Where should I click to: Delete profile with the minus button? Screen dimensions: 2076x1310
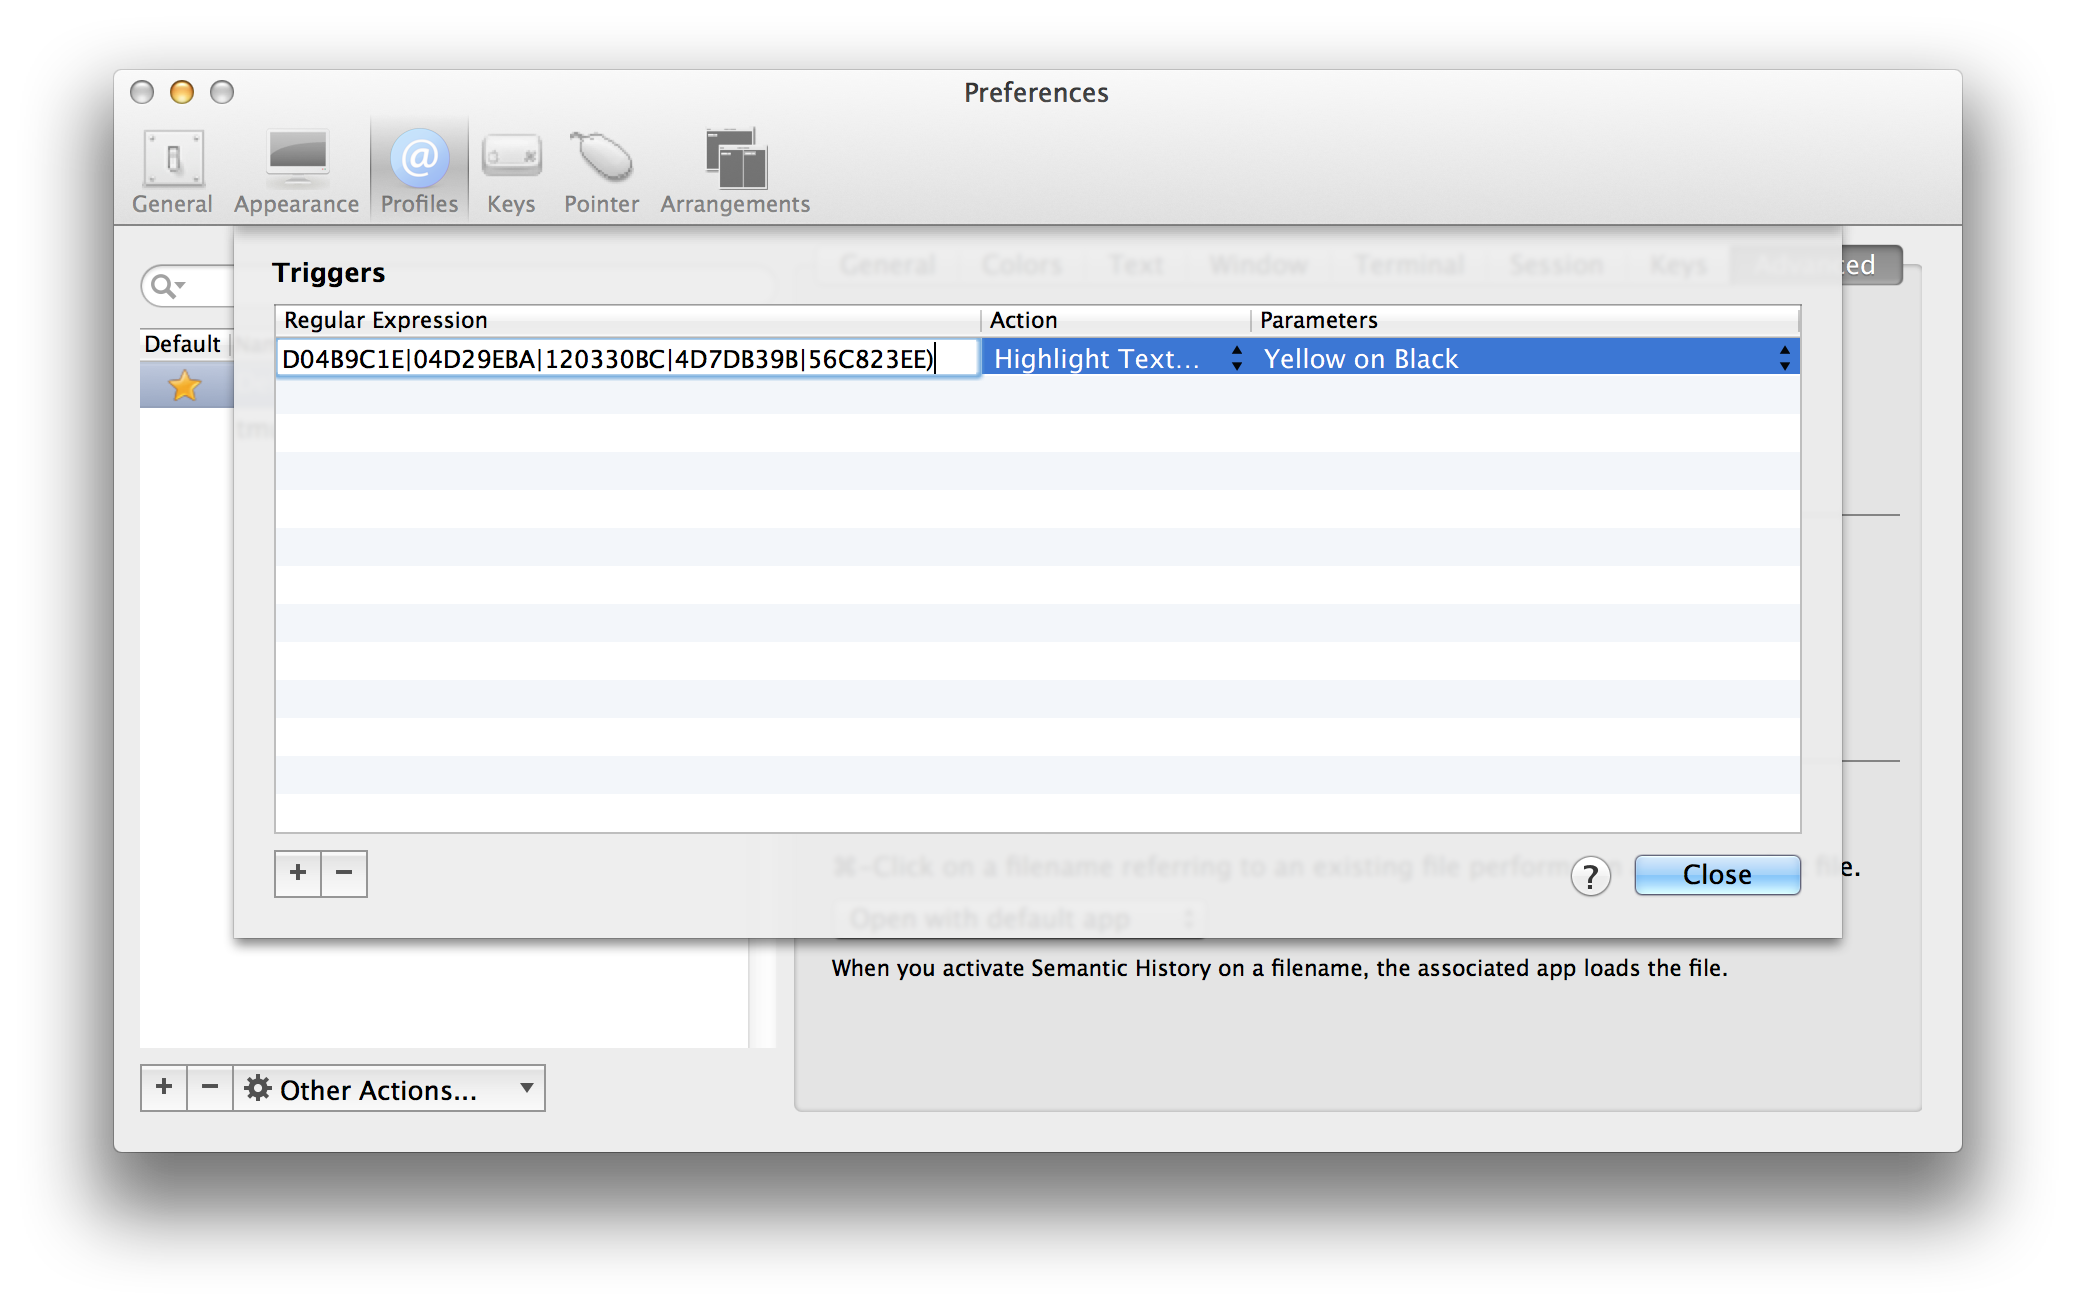[x=210, y=1088]
